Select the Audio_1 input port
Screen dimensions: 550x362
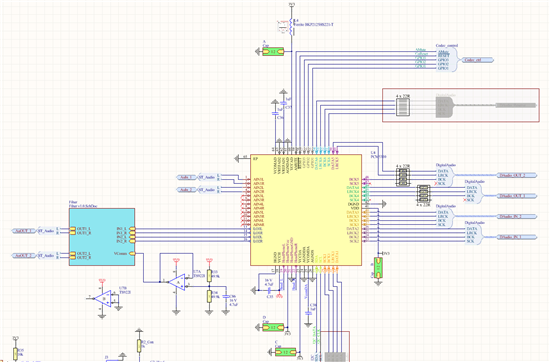187,177
